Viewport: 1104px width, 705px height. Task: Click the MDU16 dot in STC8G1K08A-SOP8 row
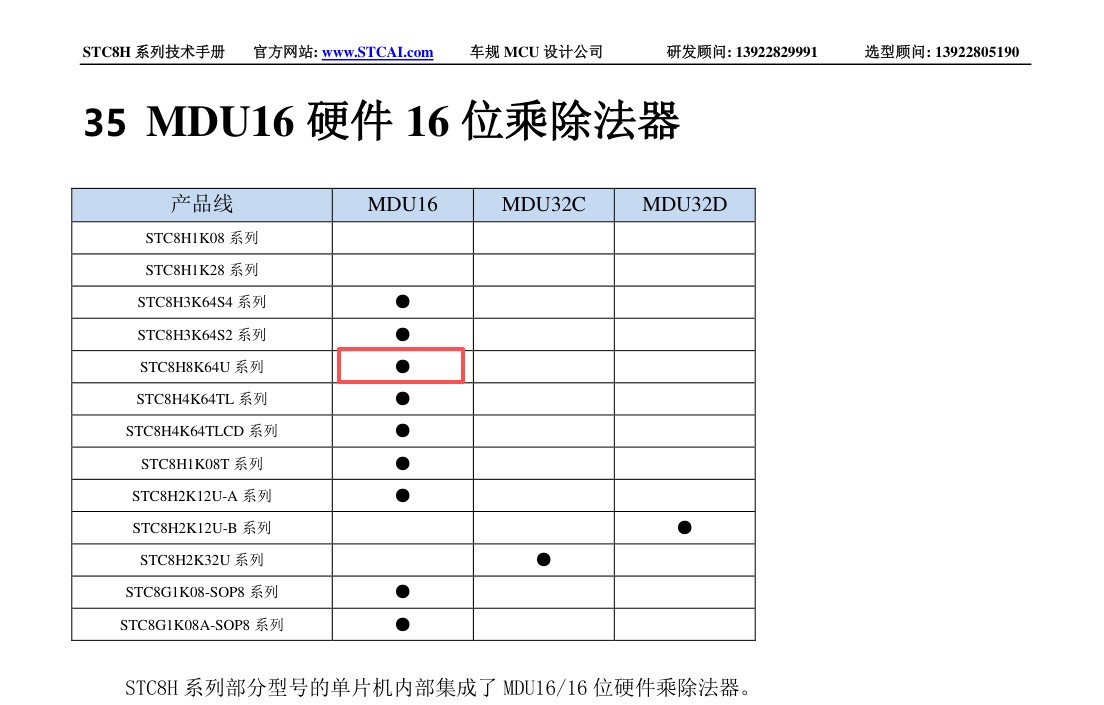[403, 624]
